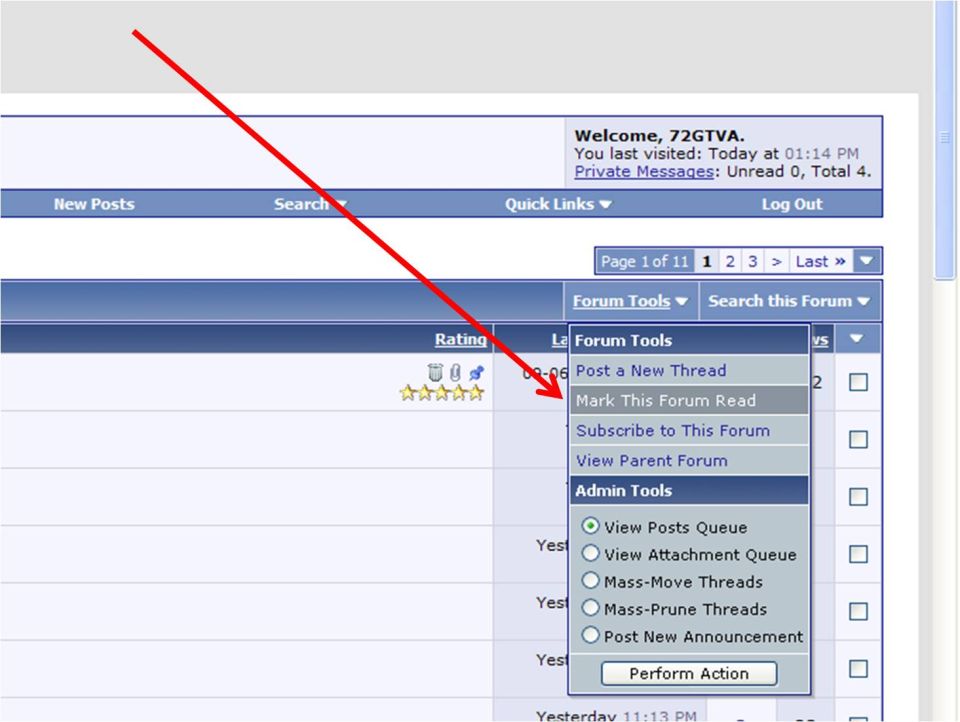Image resolution: width=960 pixels, height=722 pixels.
Task: Click the trash can icon in first thread row
Action: coord(435,372)
